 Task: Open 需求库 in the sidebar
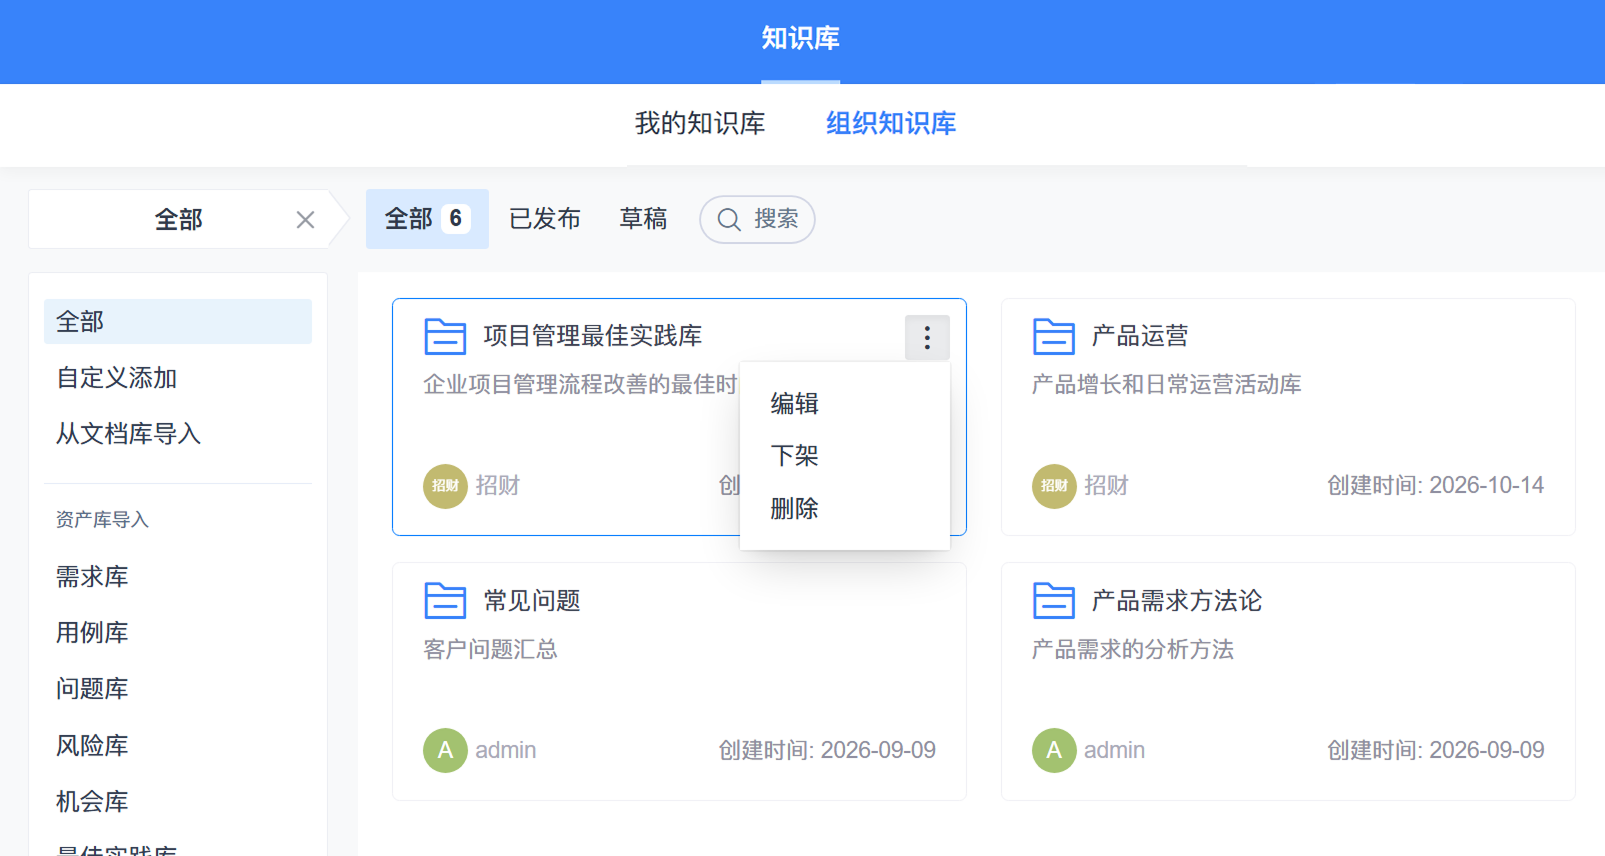92,577
